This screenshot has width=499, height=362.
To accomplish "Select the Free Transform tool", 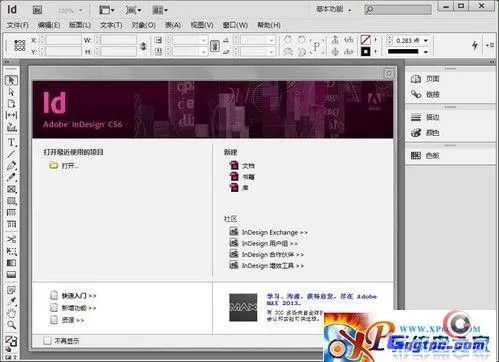I will click(11, 251).
